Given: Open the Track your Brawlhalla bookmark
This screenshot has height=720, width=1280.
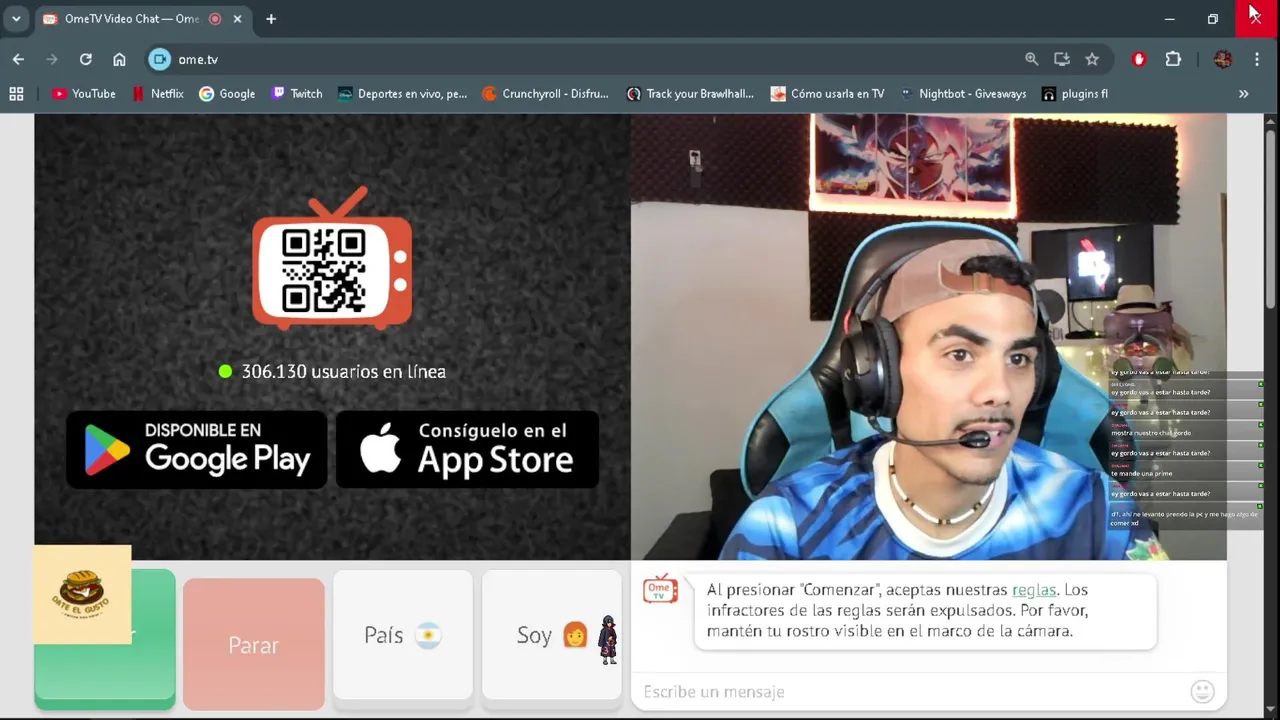Looking at the screenshot, I should [690, 94].
